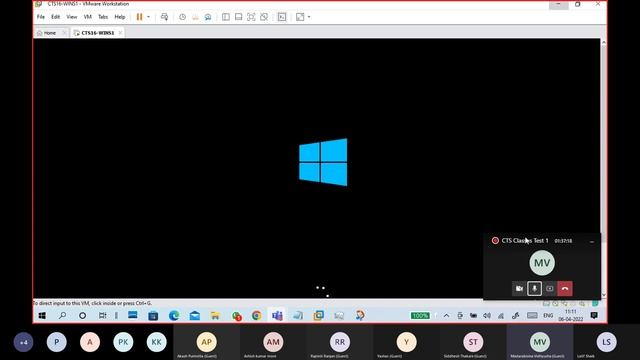This screenshot has height=360, width=640.
Task: Click inside the VM boot screen
Action: pyautogui.click(x=317, y=168)
